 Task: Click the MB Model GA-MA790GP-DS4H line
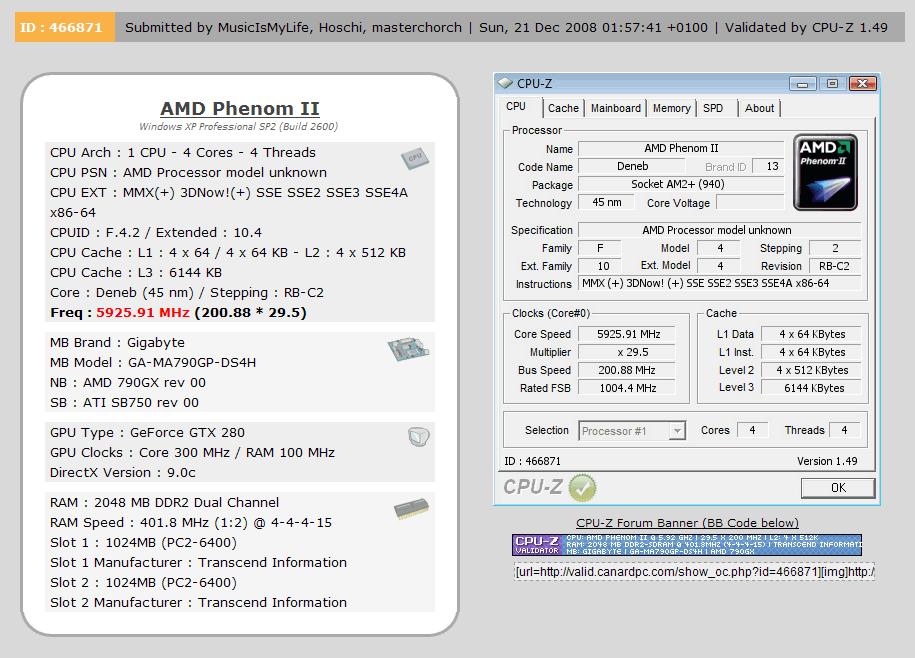(153, 363)
